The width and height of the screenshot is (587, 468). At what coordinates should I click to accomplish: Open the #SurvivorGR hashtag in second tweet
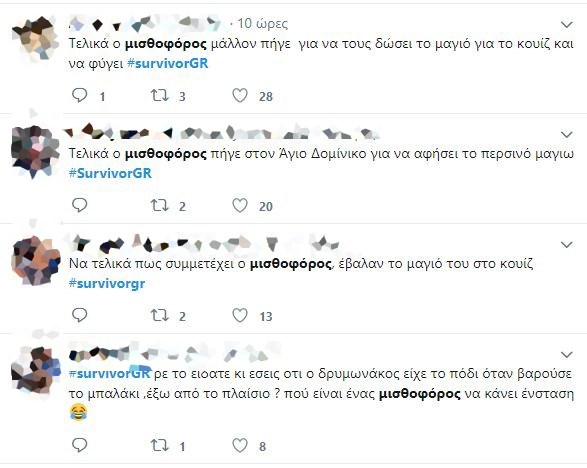pos(110,173)
